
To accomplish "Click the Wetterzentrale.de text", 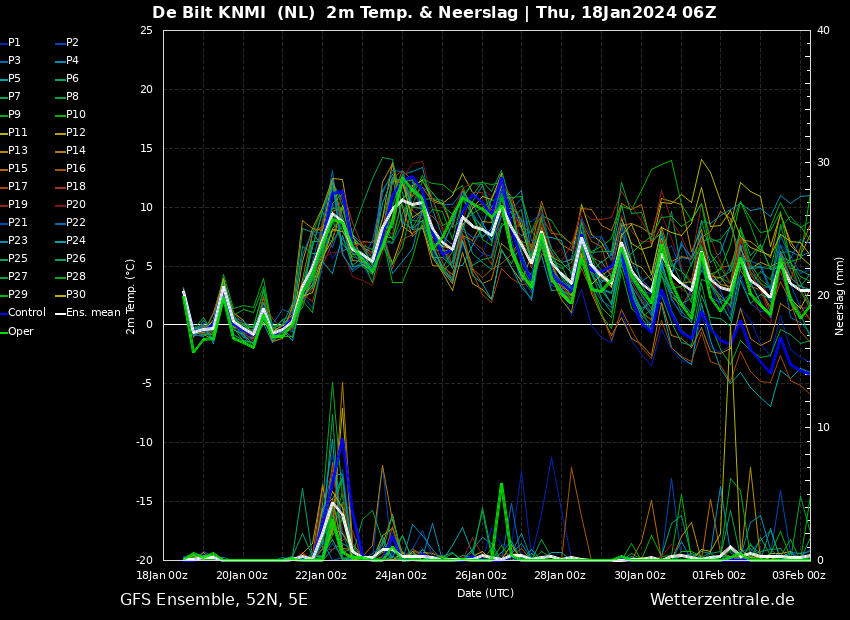I will click(722, 599).
